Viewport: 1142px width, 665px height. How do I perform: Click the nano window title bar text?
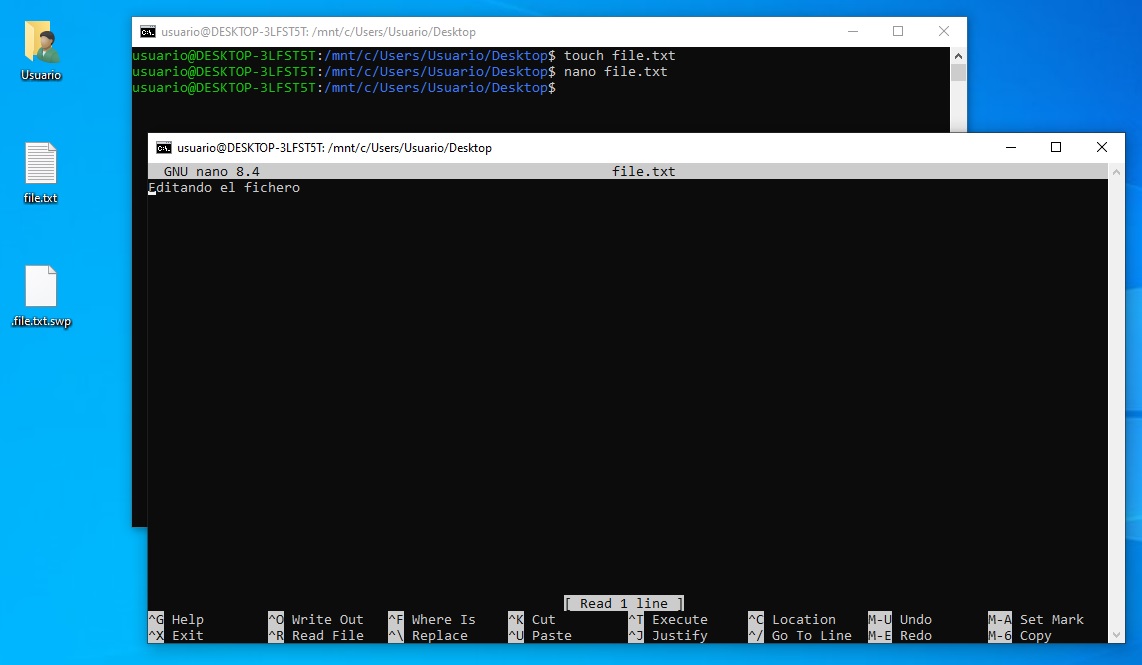[334, 148]
